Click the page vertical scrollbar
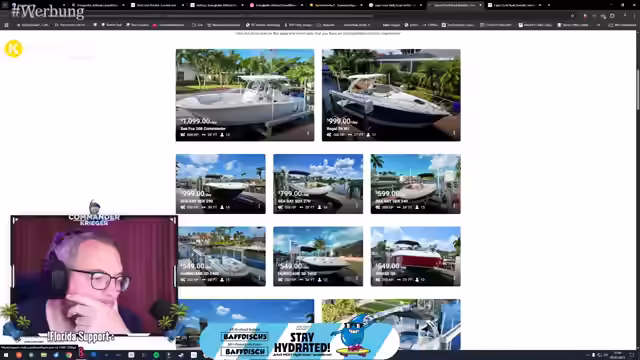The height and width of the screenshot is (360, 640). [x=637, y=89]
